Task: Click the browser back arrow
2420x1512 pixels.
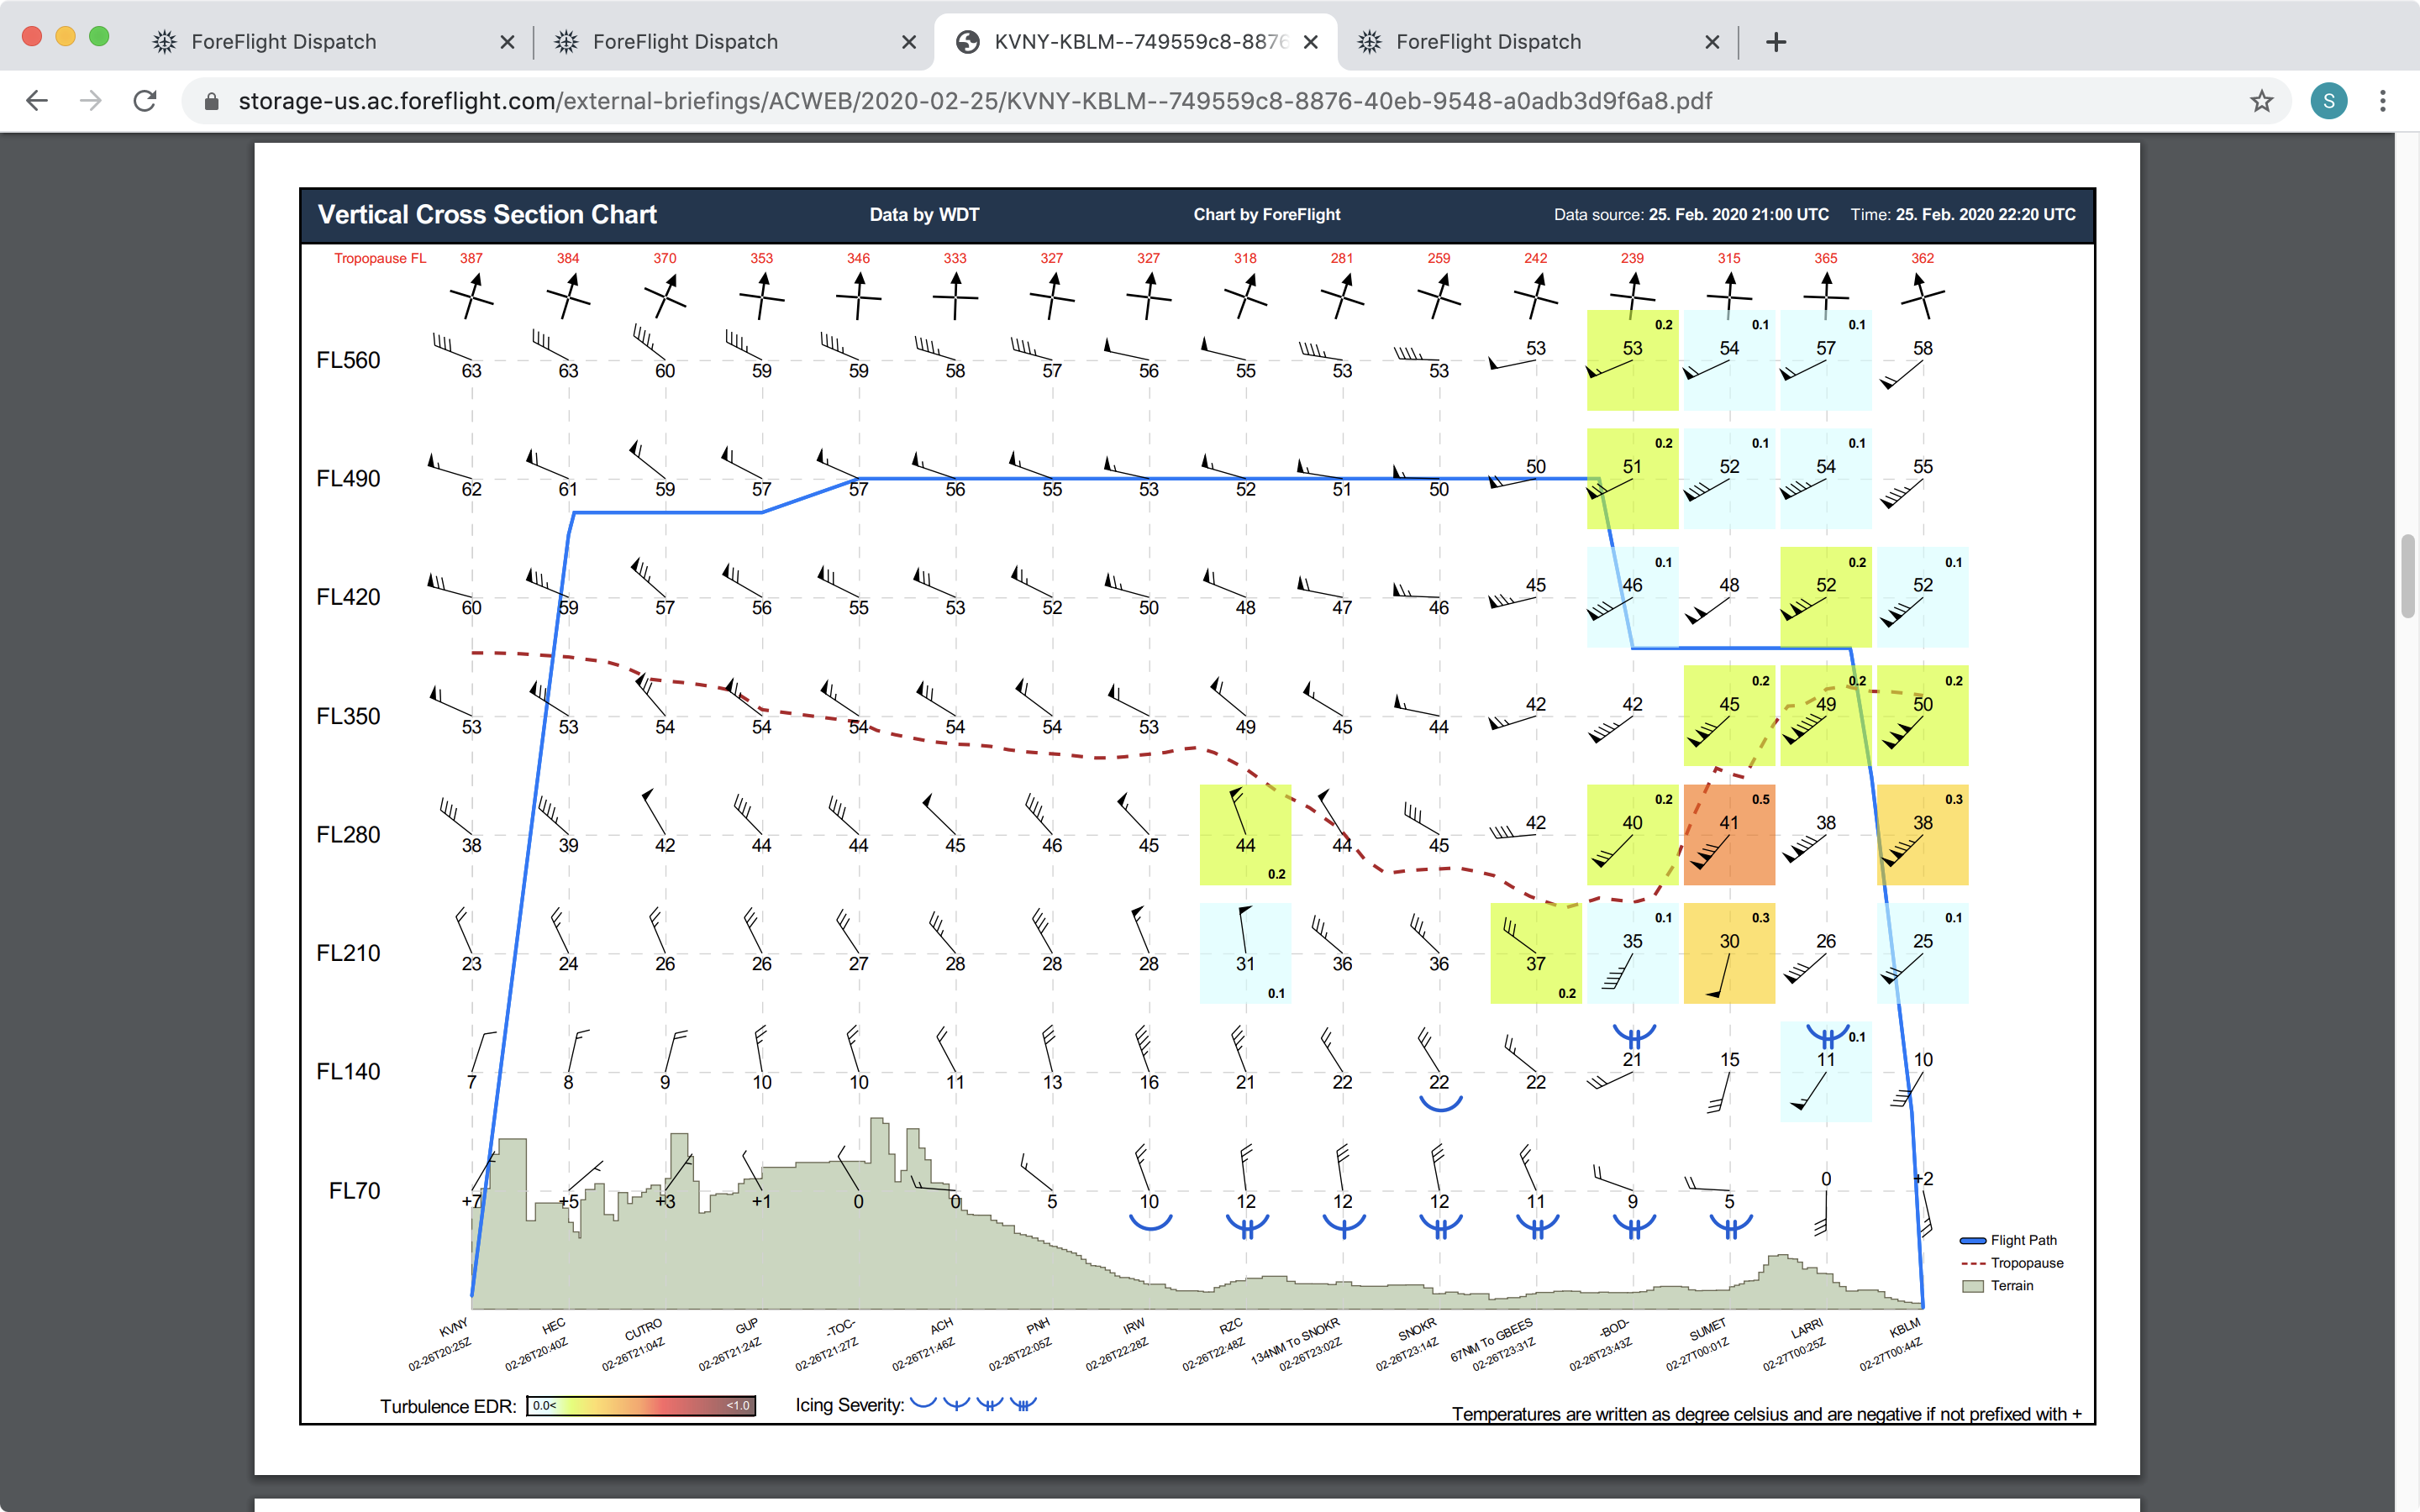Action: [x=37, y=101]
